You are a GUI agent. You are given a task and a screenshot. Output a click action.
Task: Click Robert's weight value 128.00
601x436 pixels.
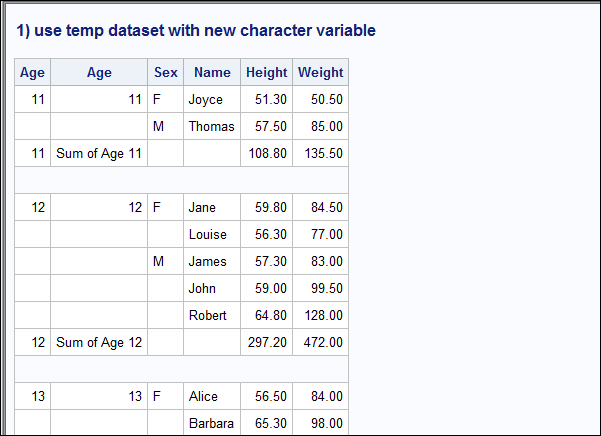tap(320, 315)
